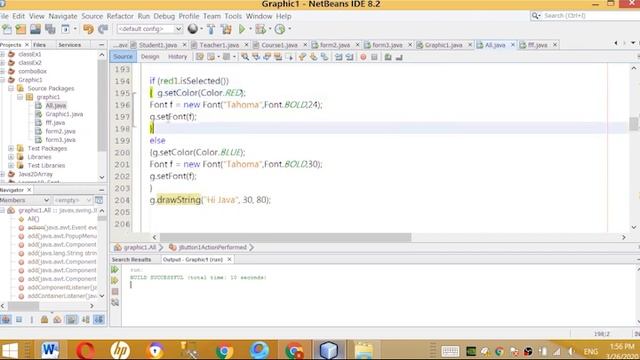Screen dimensions: 640x360
Task: Run the project with the green play icon
Action: coord(242,29)
